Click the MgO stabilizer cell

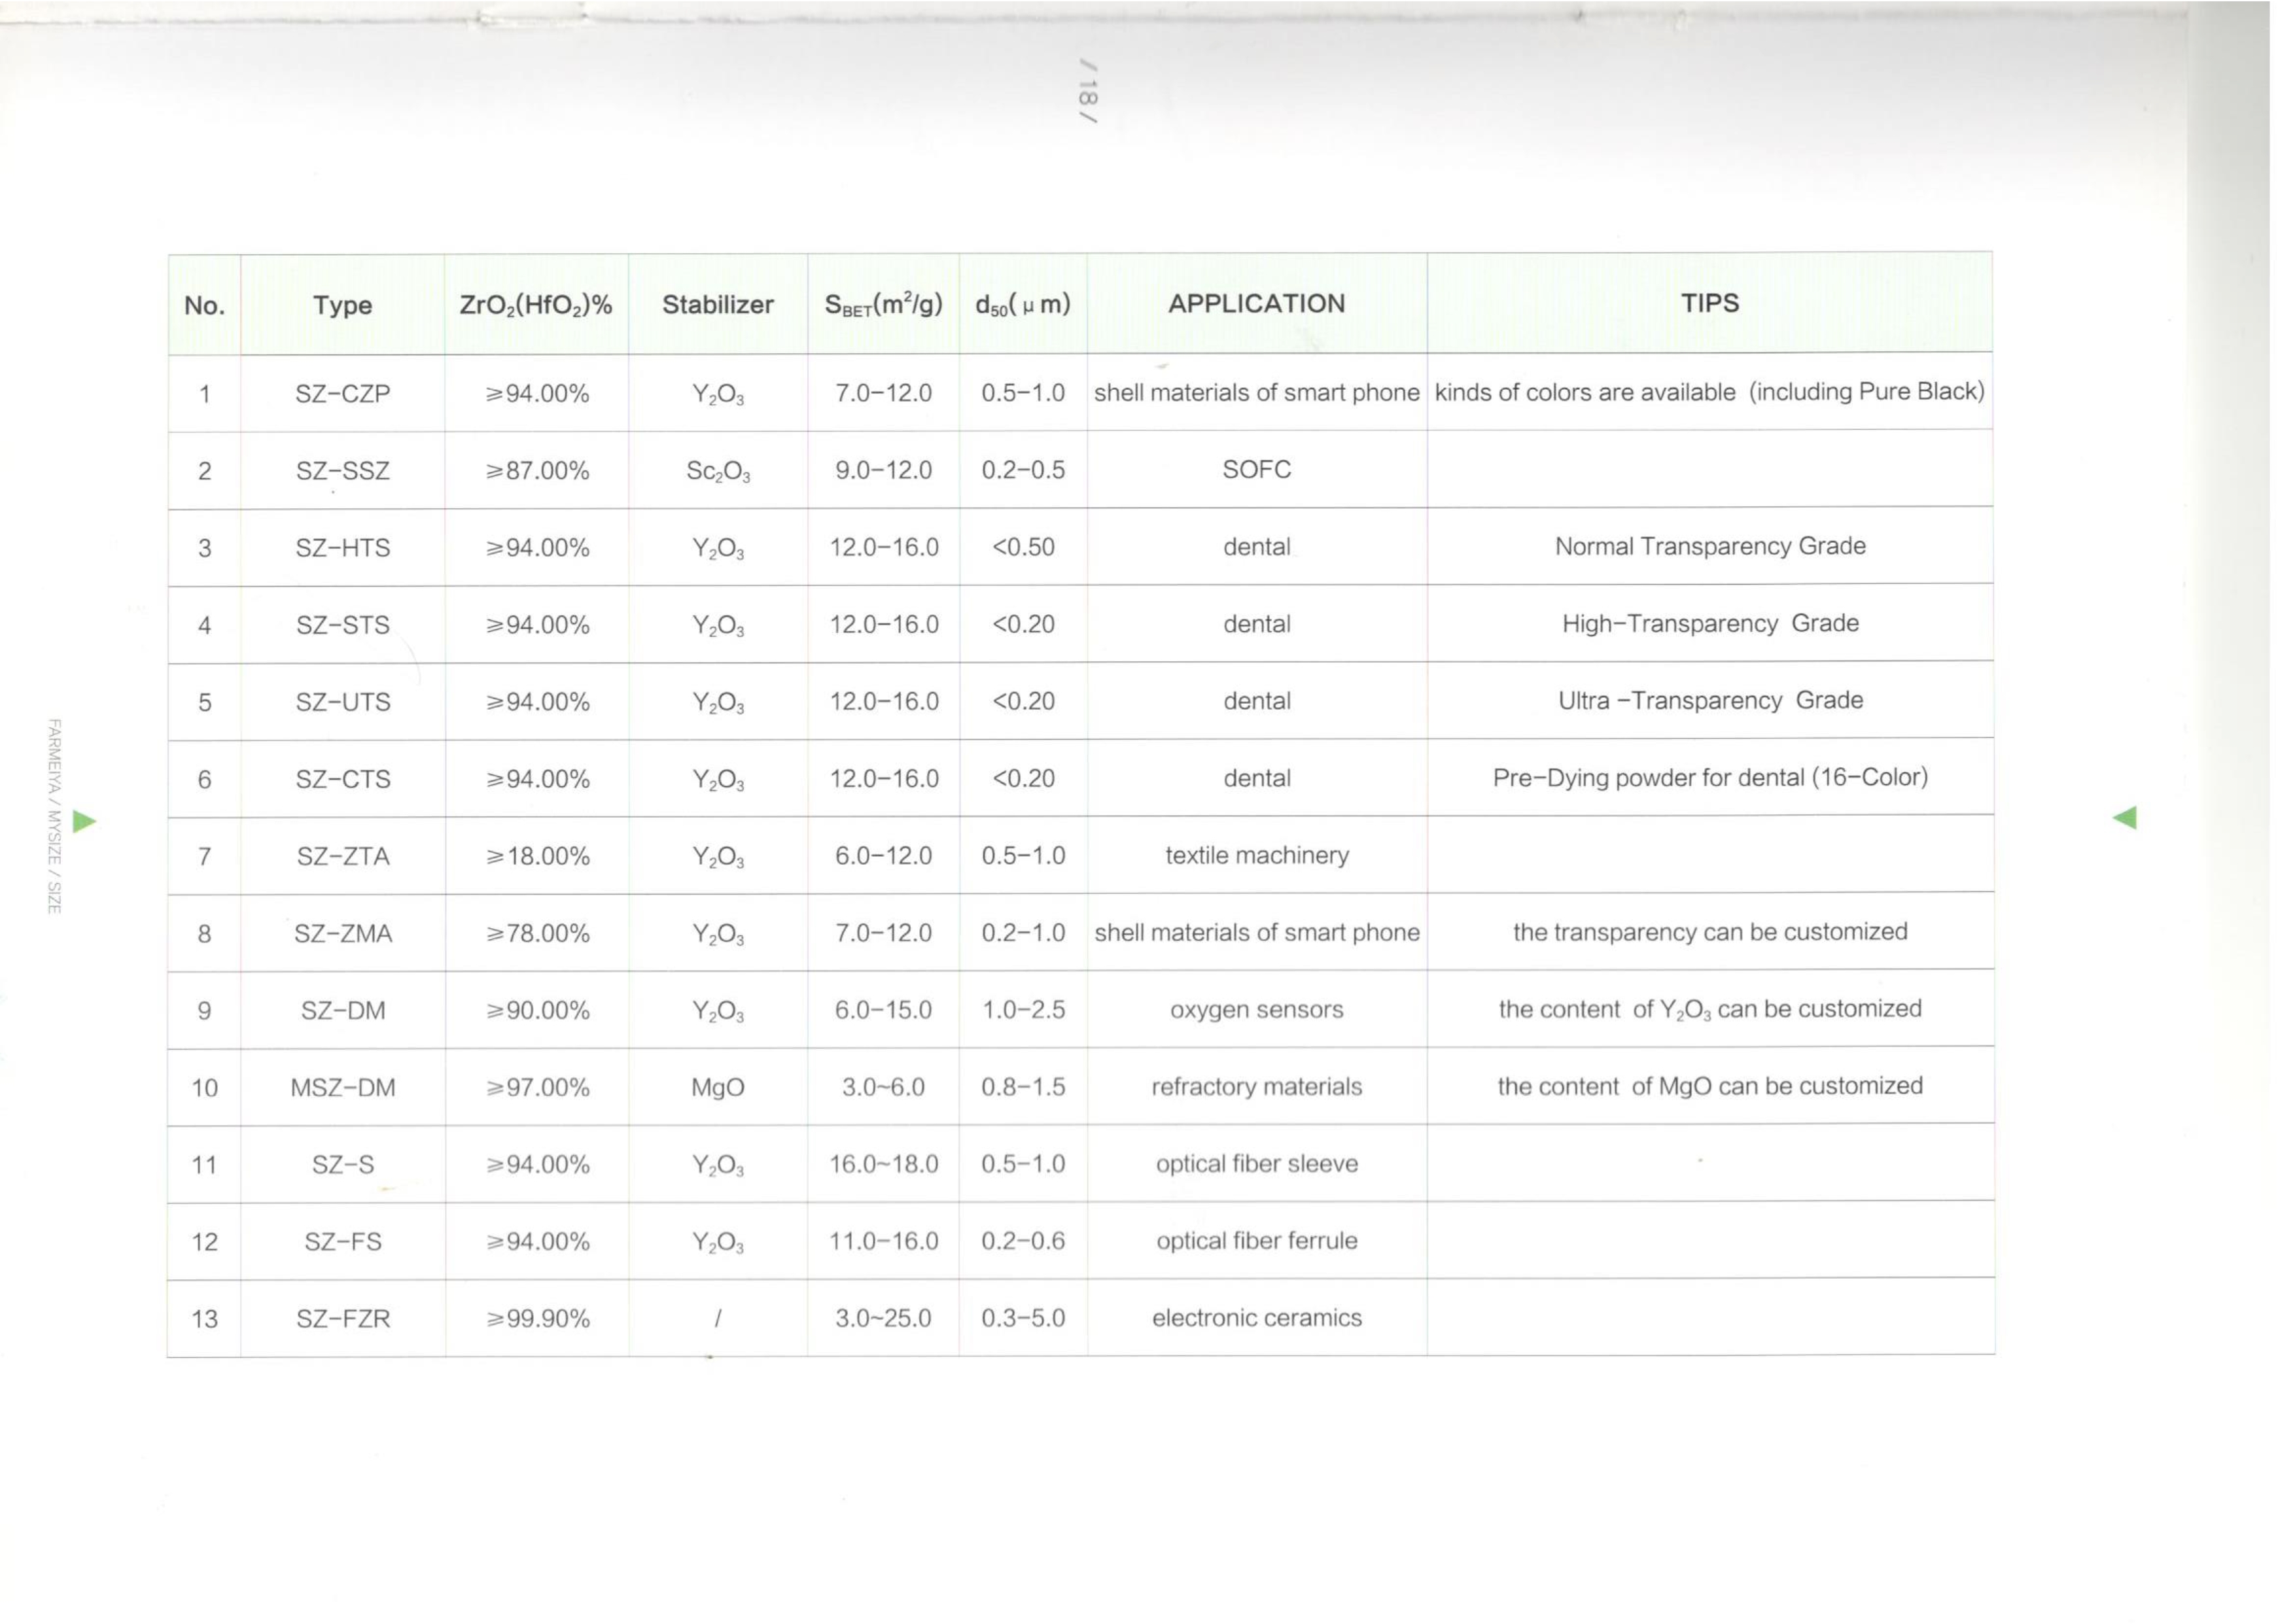tap(718, 1088)
